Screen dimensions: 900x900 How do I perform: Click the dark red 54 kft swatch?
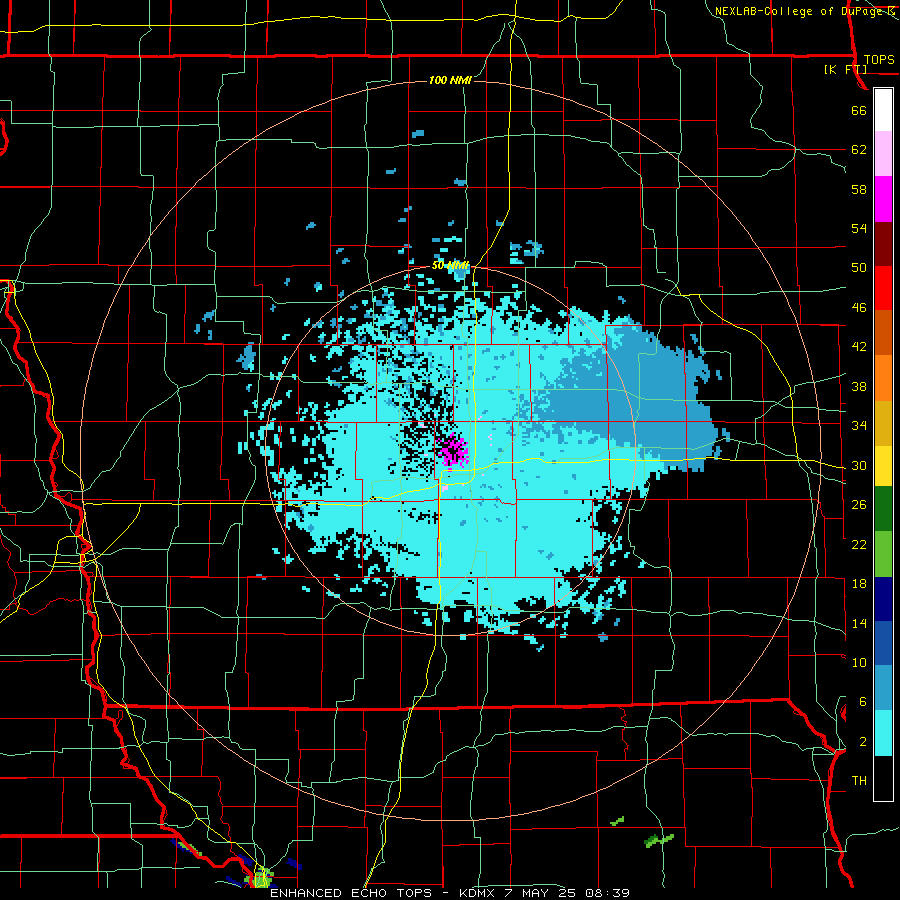tap(883, 244)
